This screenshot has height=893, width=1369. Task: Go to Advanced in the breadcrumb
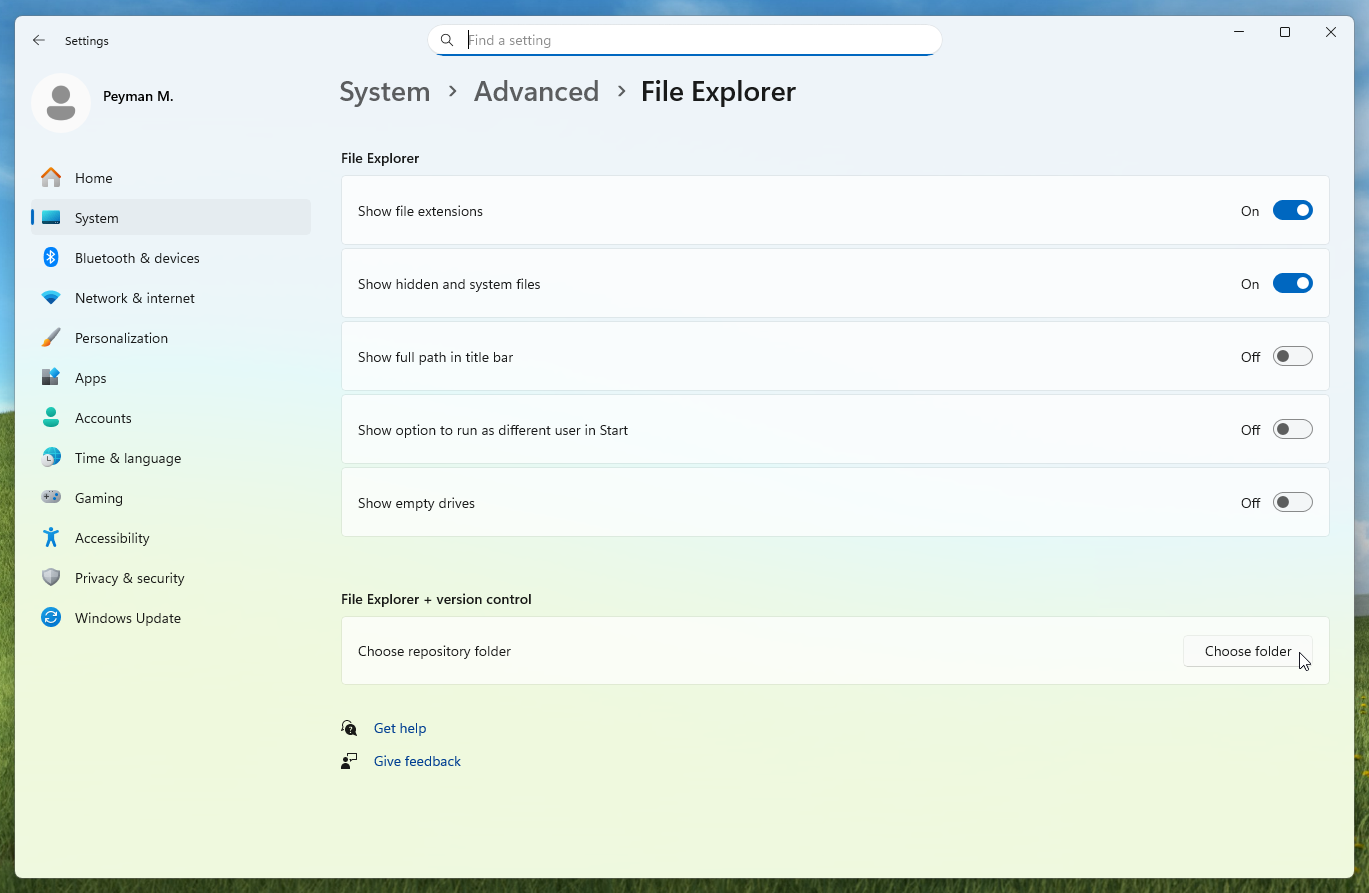click(x=536, y=92)
